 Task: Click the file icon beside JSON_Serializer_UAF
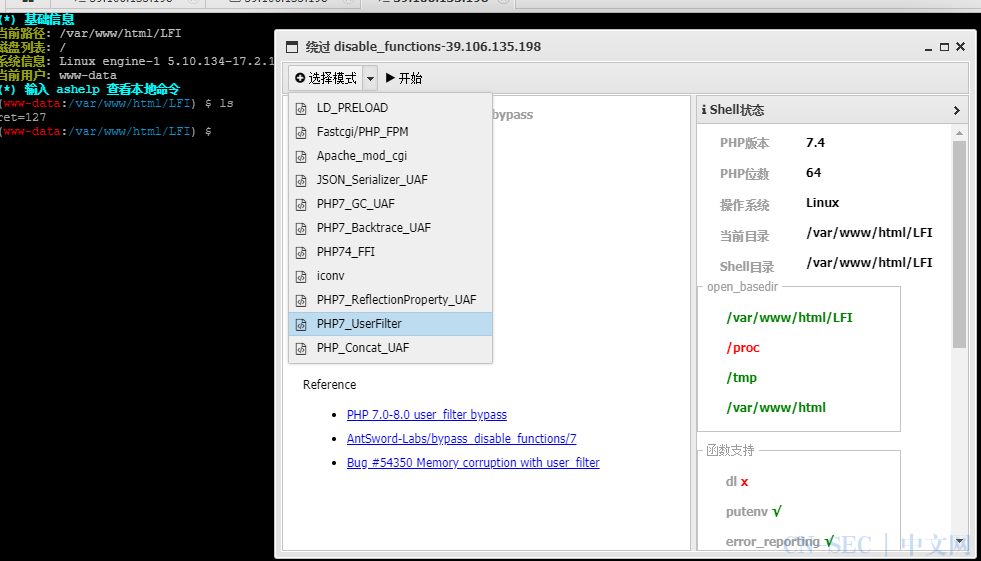point(302,180)
